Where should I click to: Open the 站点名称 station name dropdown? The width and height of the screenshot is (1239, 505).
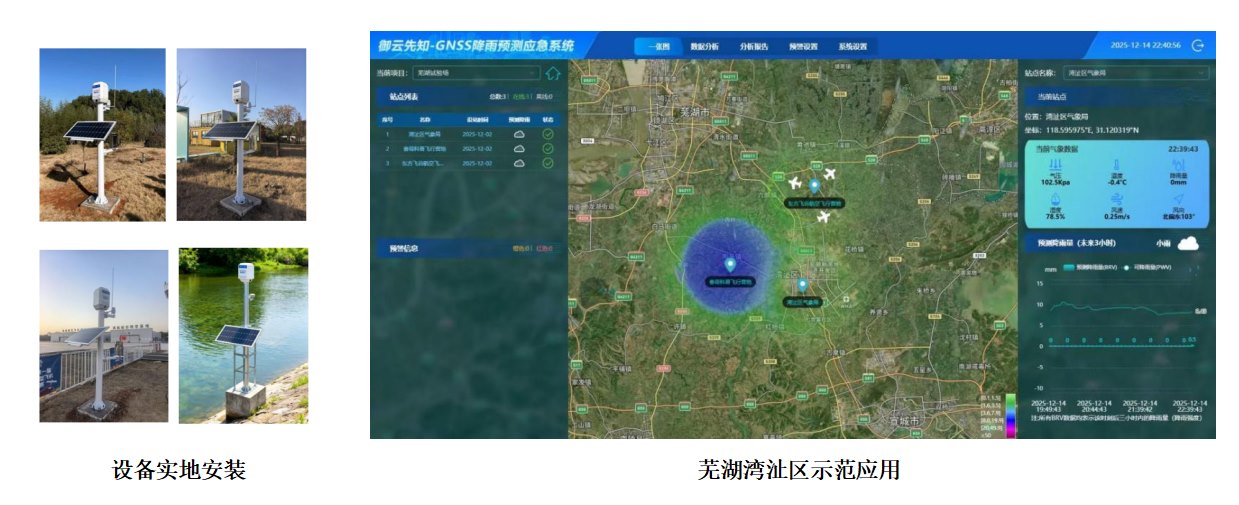point(1137,73)
